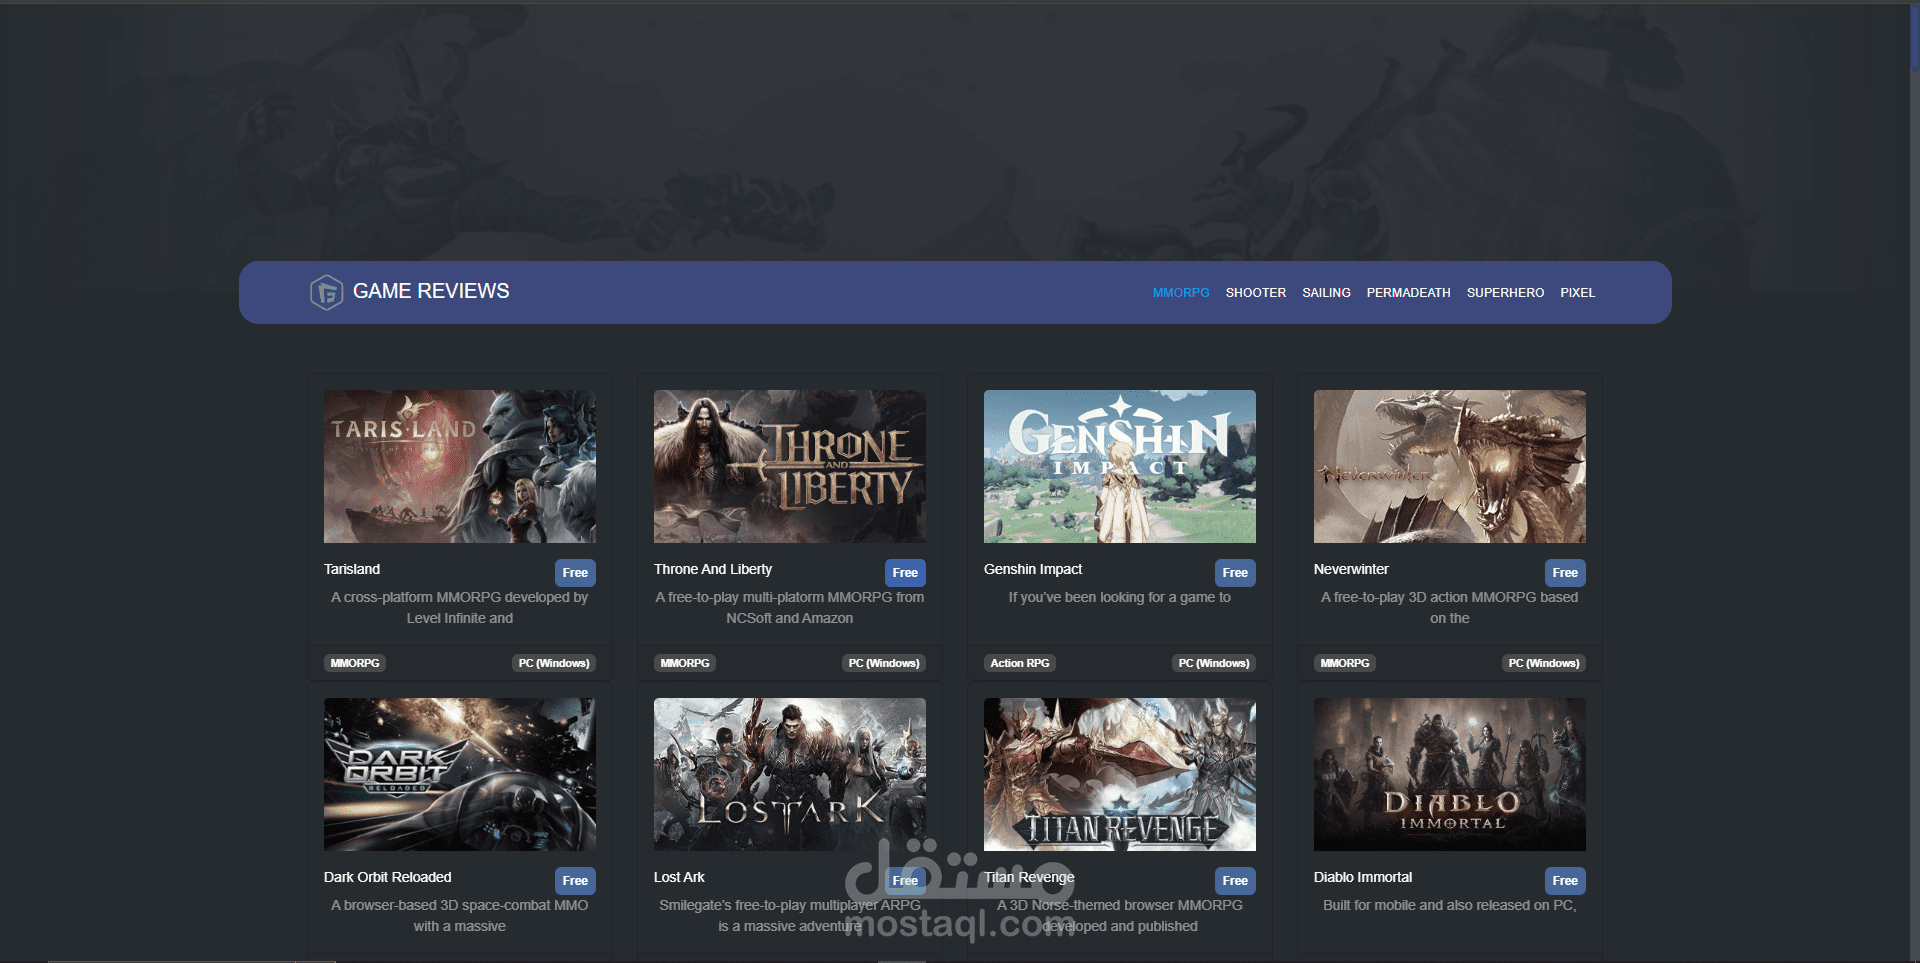Choose the PERMADEATH category
Viewport: 1920px width, 963px height.
pos(1408,293)
